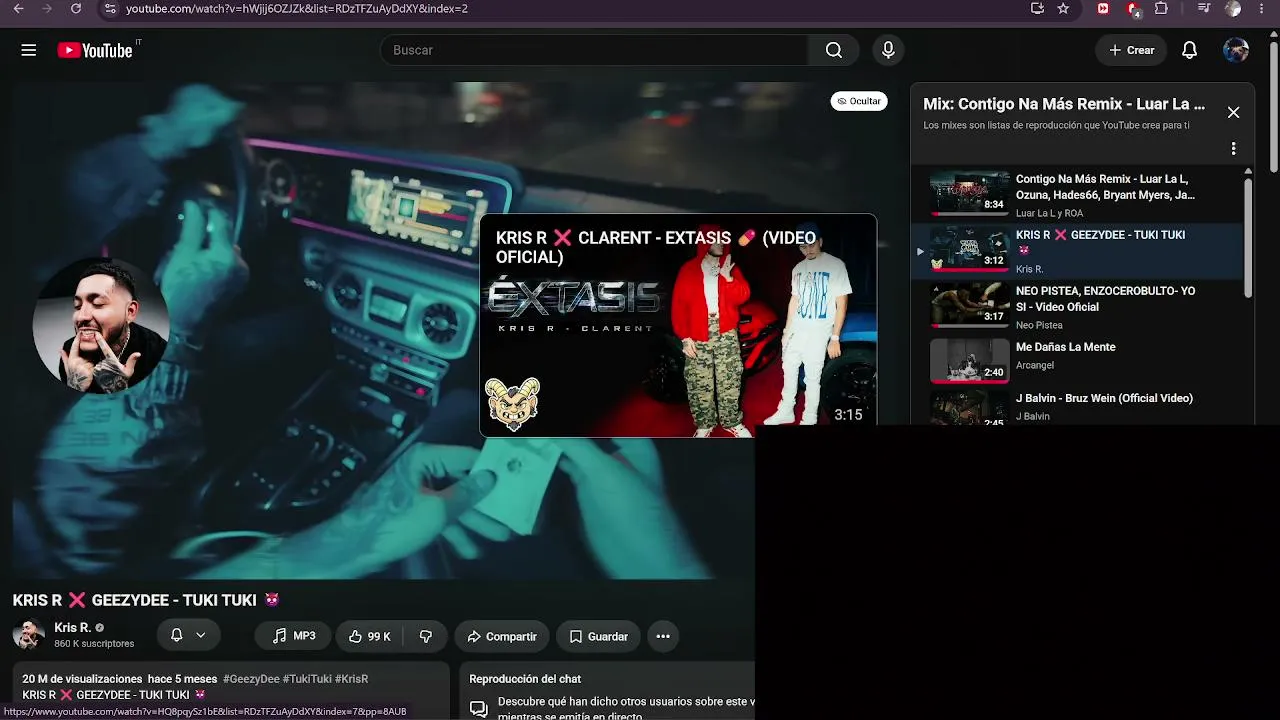The height and width of the screenshot is (720, 1280).
Task: Install app via address bar icon
Action: pyautogui.click(x=1037, y=9)
